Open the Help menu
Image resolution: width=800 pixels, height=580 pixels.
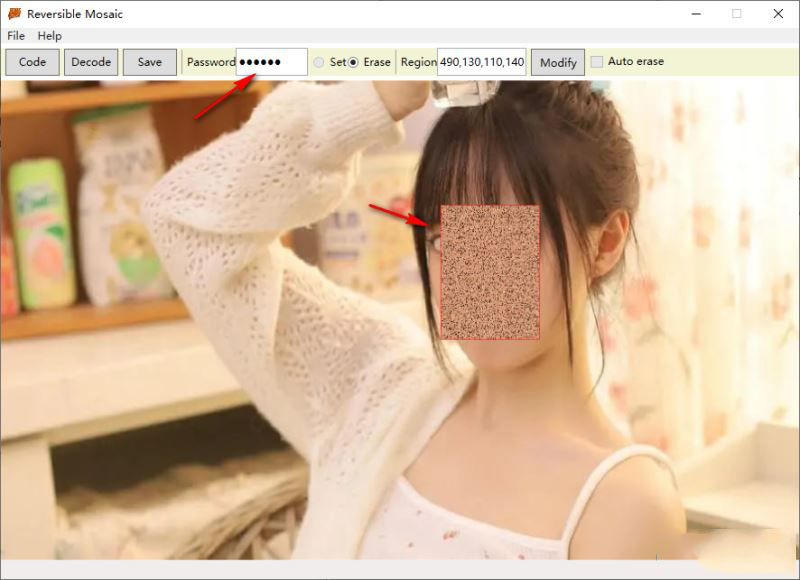(49, 36)
